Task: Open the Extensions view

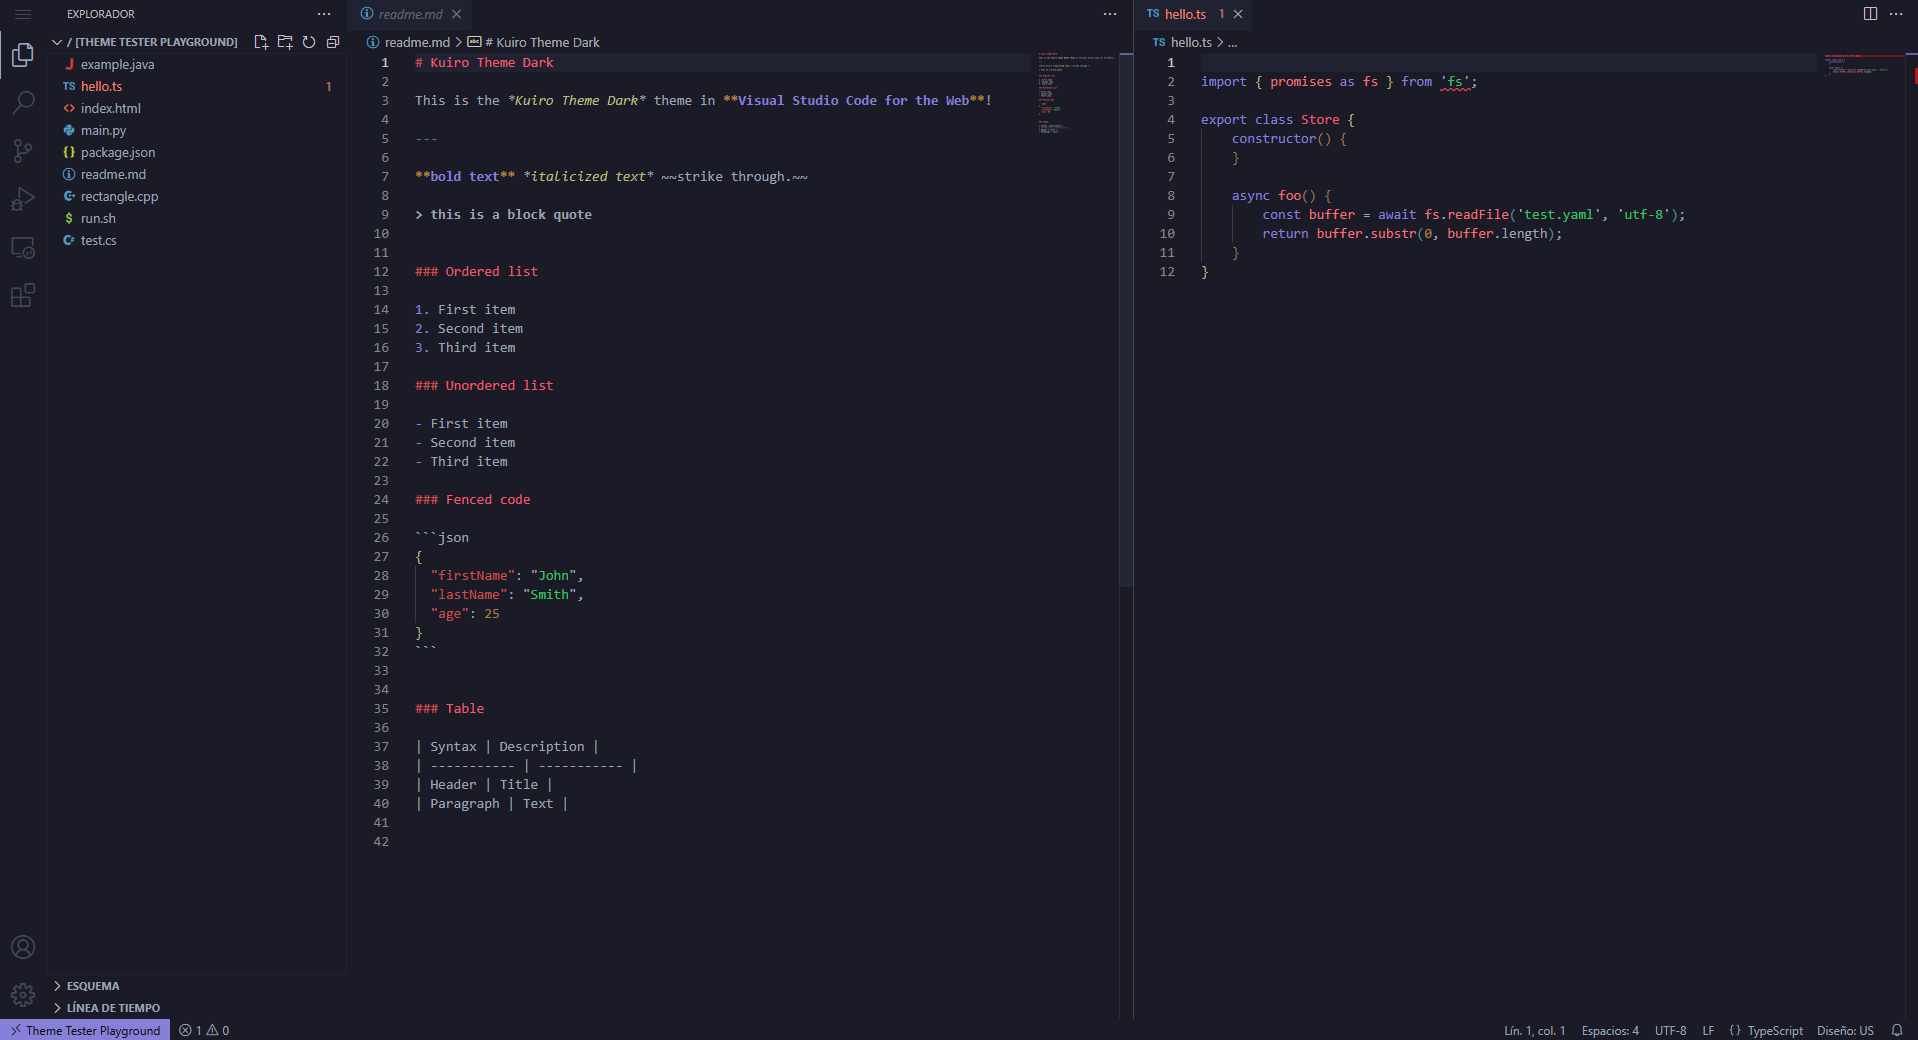Action: pyautogui.click(x=23, y=295)
